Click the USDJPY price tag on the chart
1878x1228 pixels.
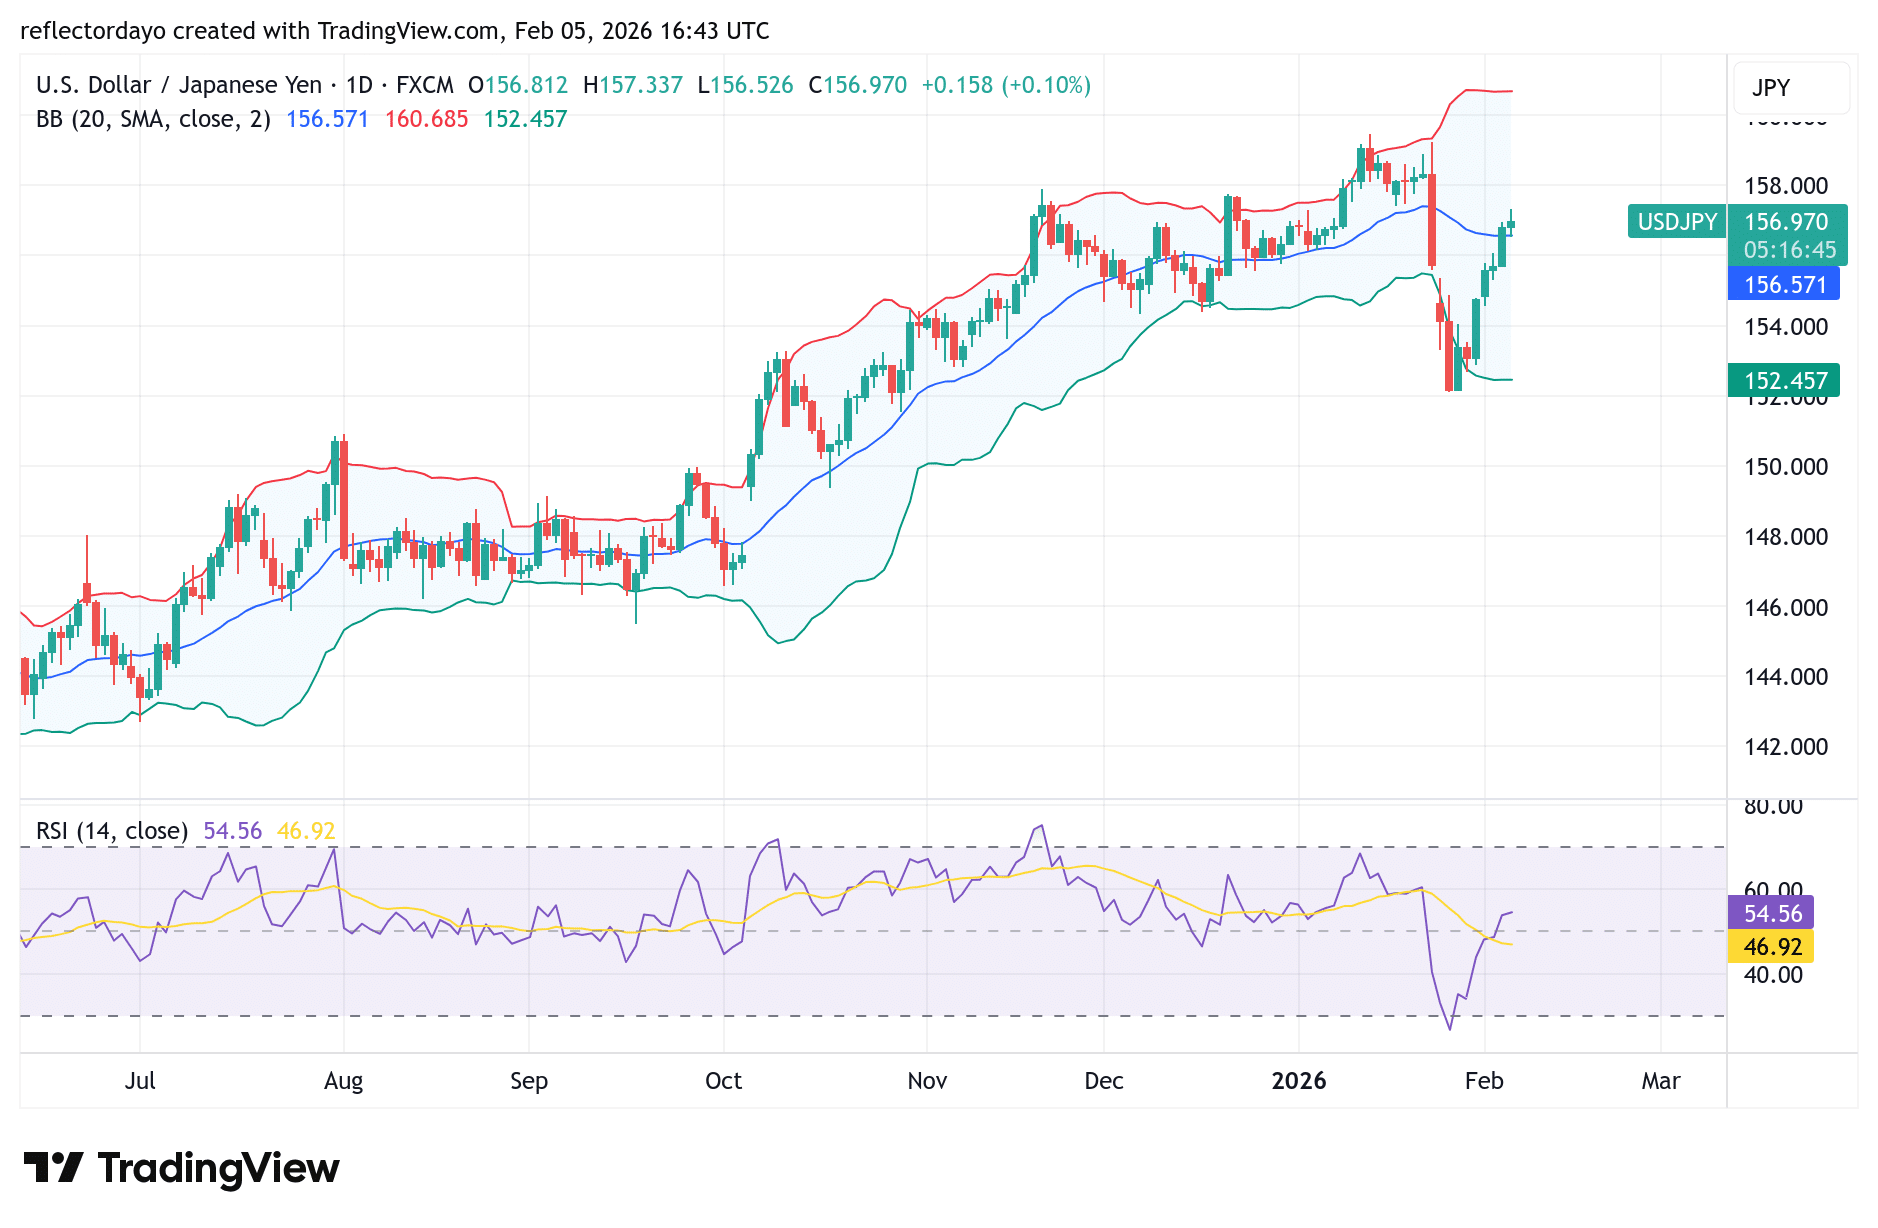pyautogui.click(x=1676, y=222)
